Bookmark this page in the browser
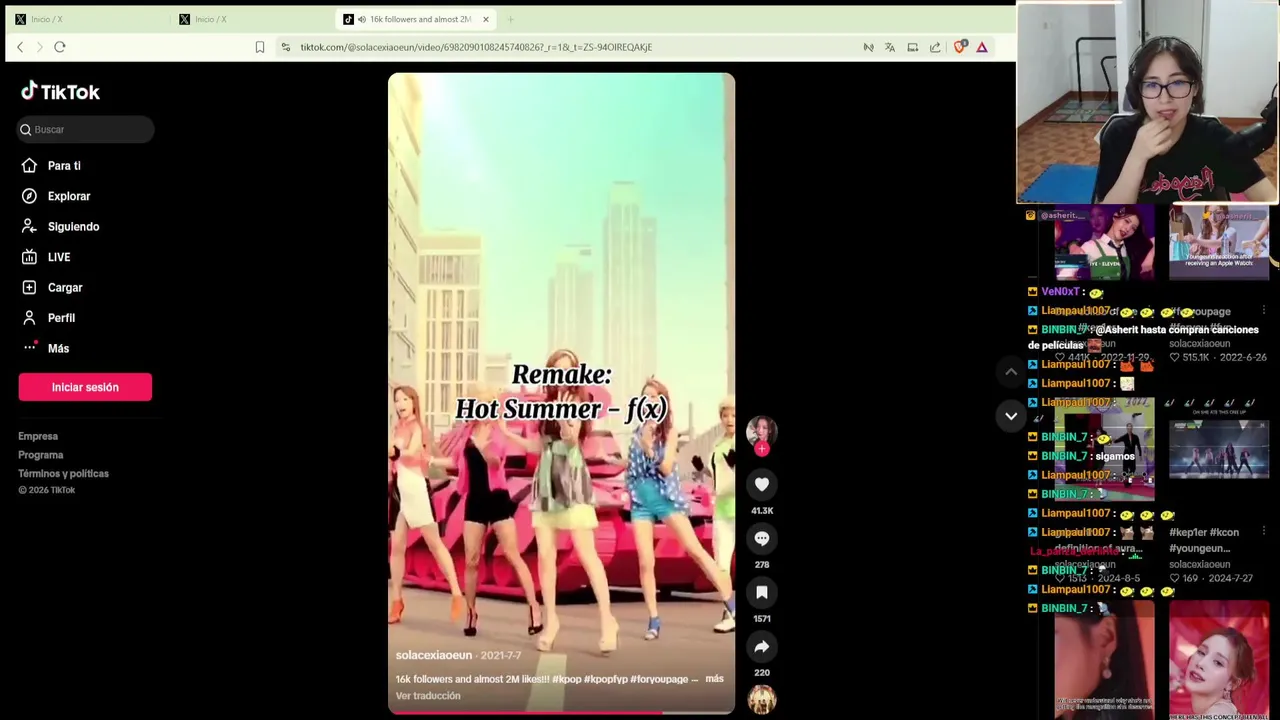 point(260,47)
